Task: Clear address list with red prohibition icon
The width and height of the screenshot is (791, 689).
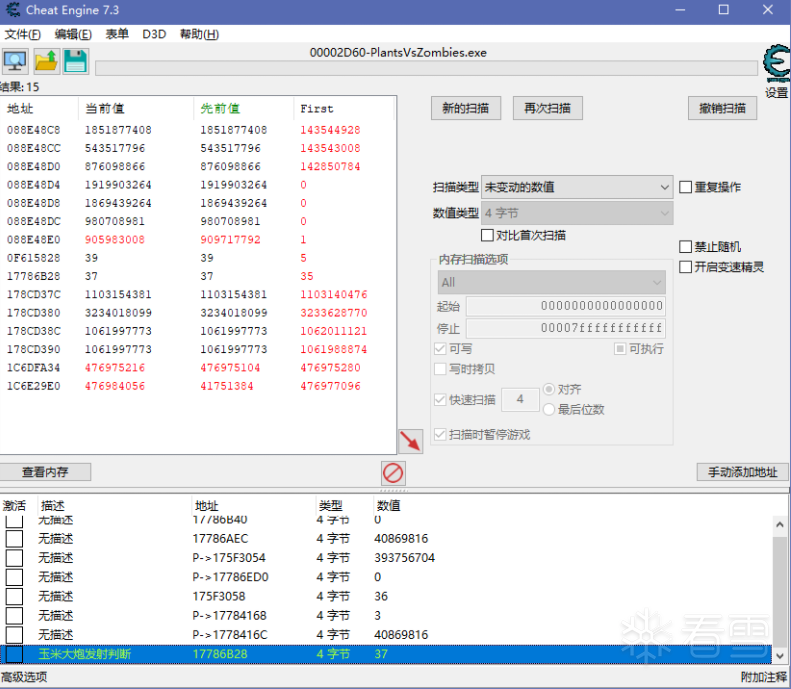Action: (393, 473)
